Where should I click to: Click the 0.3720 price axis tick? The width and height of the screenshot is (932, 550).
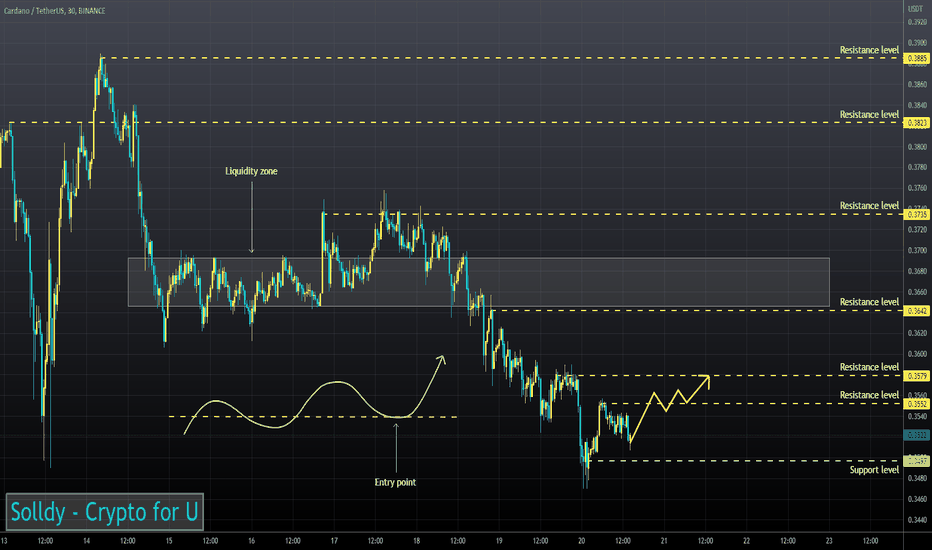[917, 230]
